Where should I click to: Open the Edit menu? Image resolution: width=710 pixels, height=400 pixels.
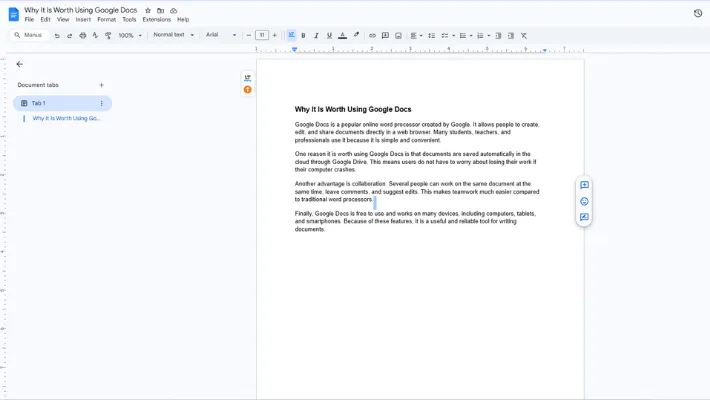click(x=45, y=19)
